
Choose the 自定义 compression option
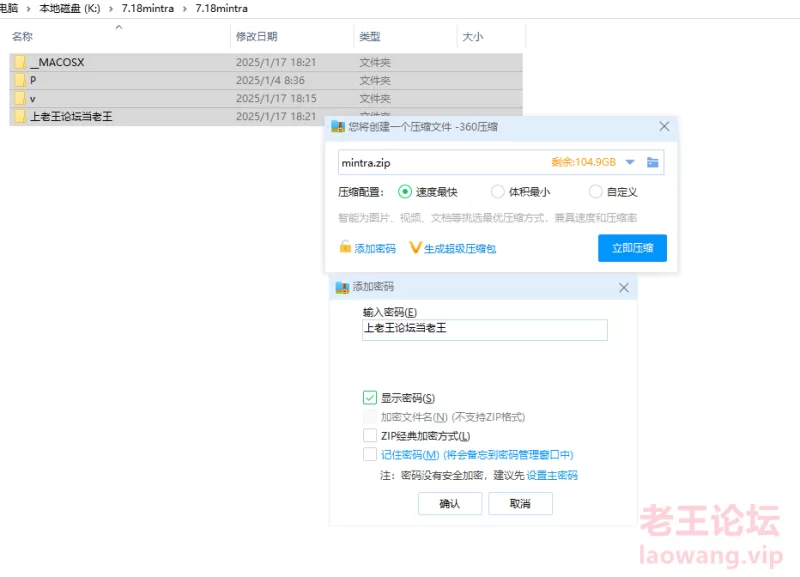coord(595,192)
